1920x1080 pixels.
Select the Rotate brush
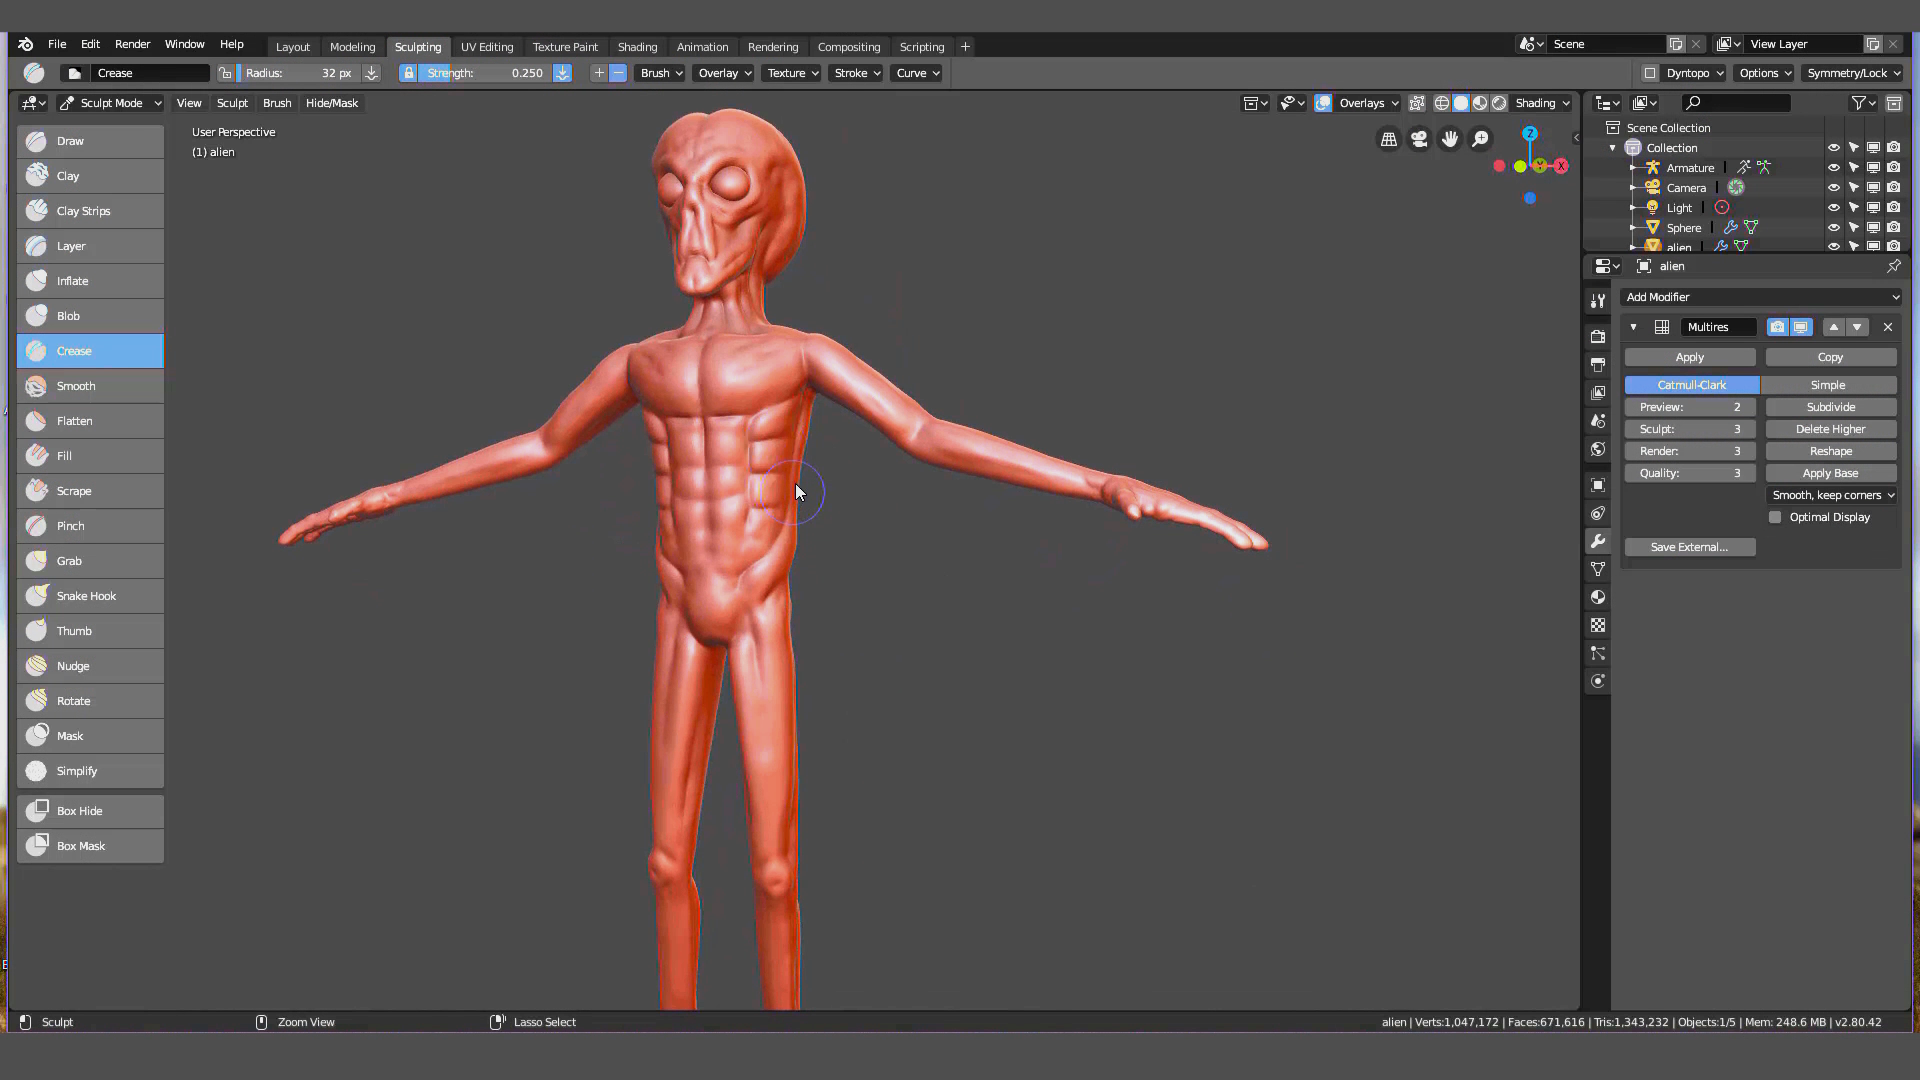click(90, 701)
